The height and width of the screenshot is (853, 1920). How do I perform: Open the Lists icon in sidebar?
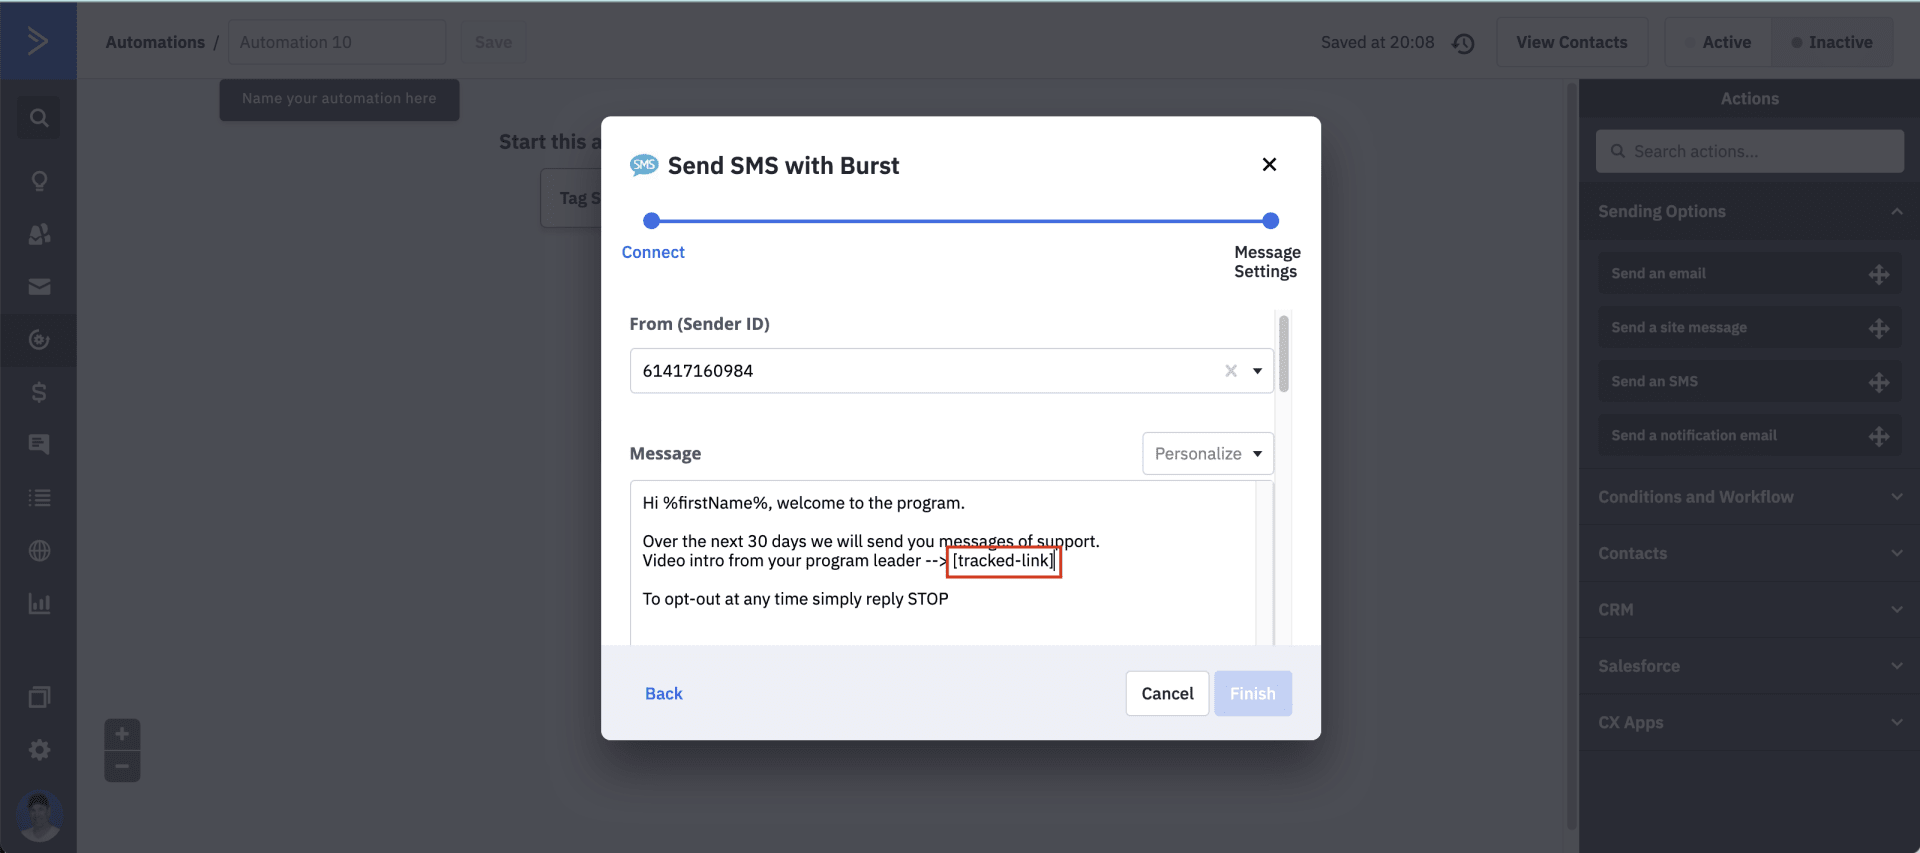[39, 497]
